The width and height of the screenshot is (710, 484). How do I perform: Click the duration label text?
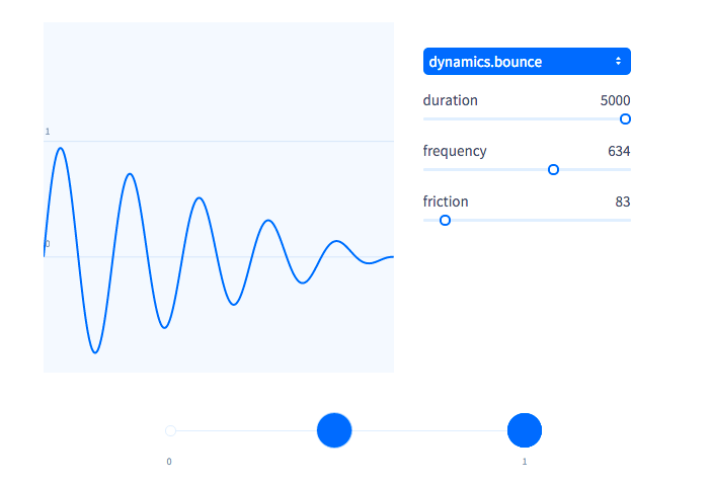tap(450, 100)
